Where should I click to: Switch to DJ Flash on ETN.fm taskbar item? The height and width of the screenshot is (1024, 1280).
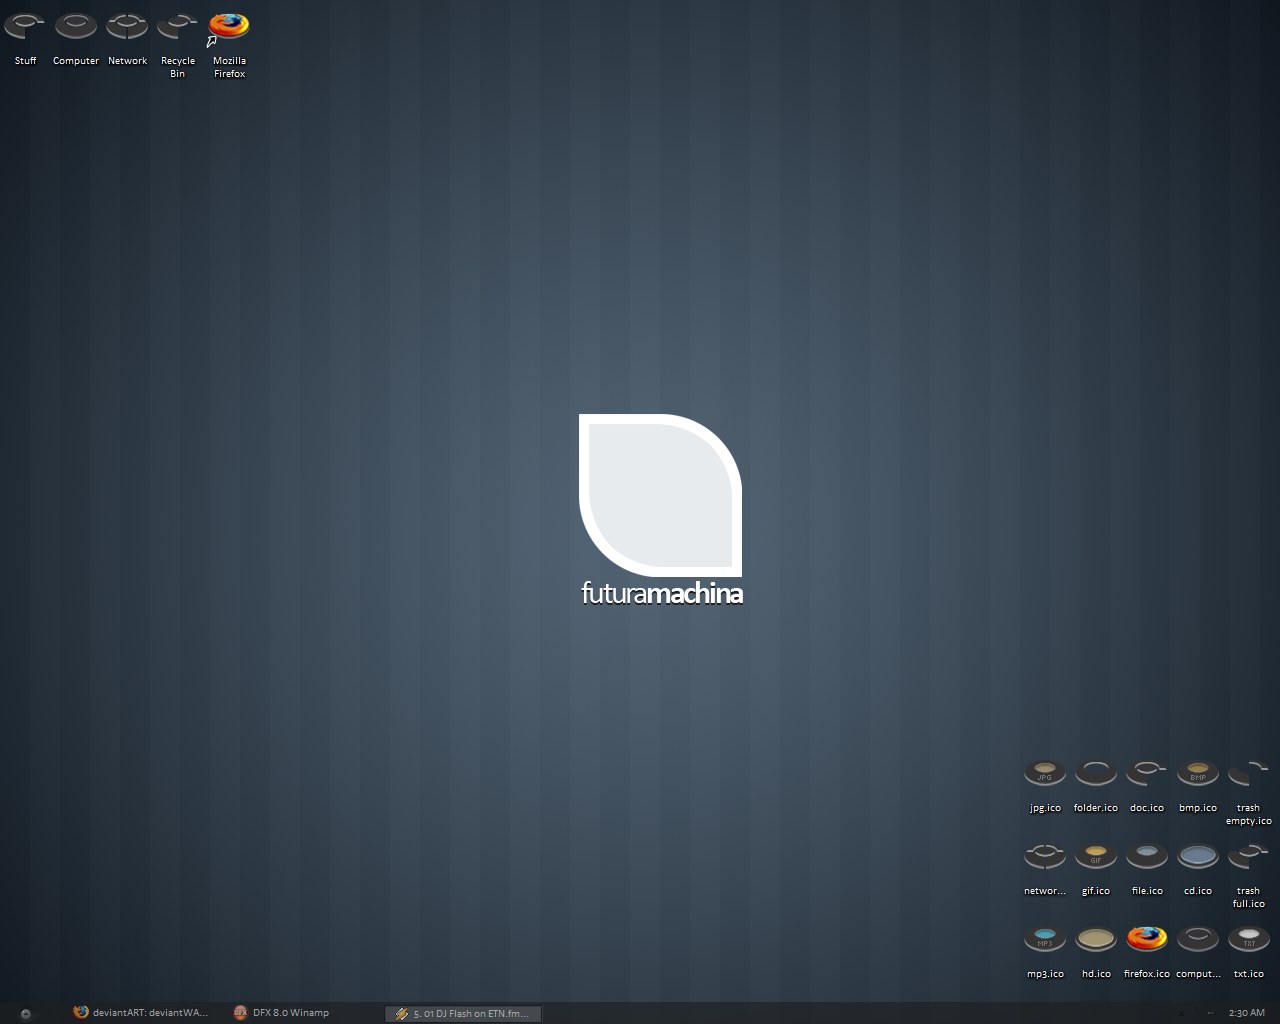click(x=463, y=1013)
